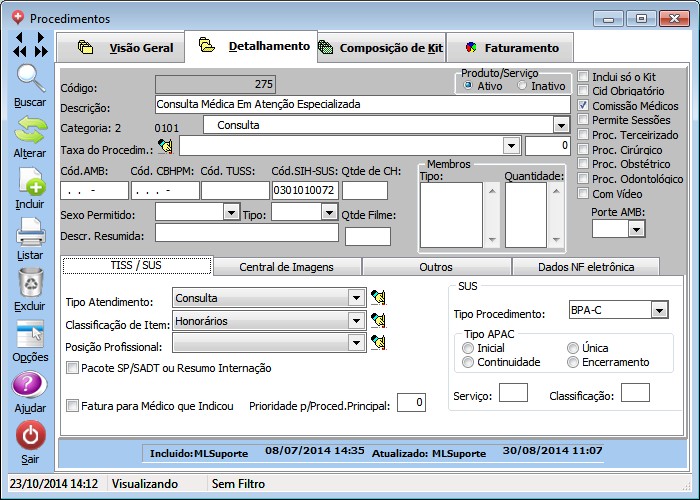Uncheck the Comissão Médicos checkbox
This screenshot has width=700, height=500.
click(x=584, y=105)
